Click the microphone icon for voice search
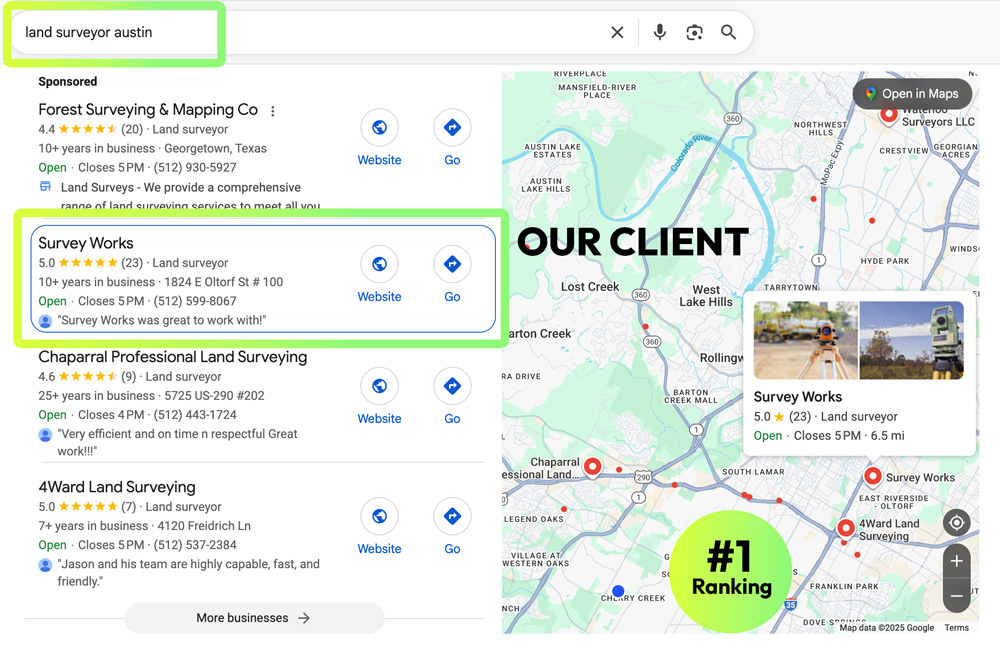The image size is (1000, 650). click(660, 31)
